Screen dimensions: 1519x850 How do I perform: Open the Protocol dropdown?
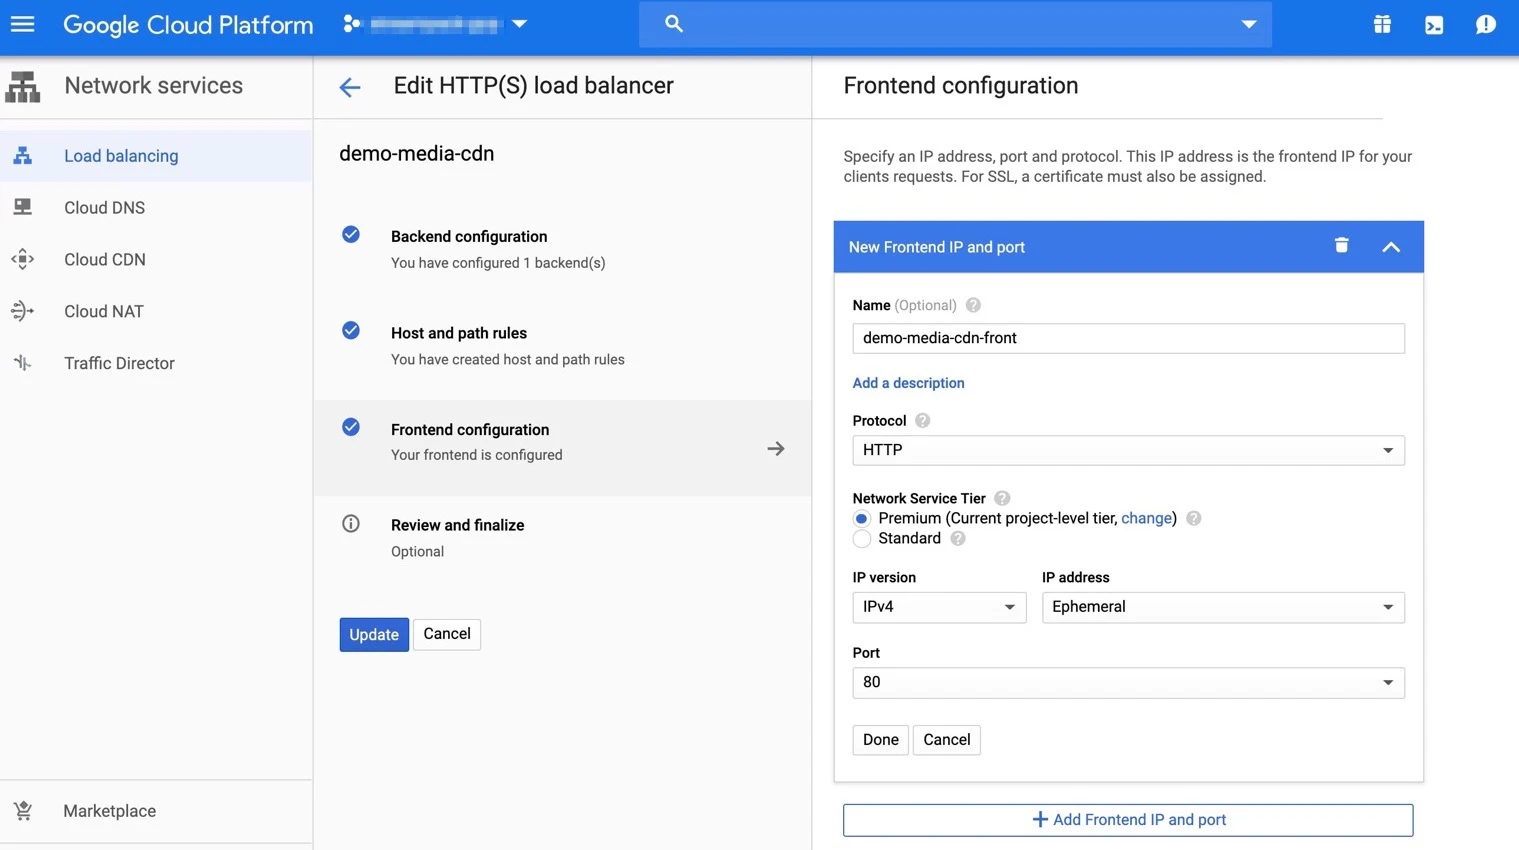pos(1128,450)
